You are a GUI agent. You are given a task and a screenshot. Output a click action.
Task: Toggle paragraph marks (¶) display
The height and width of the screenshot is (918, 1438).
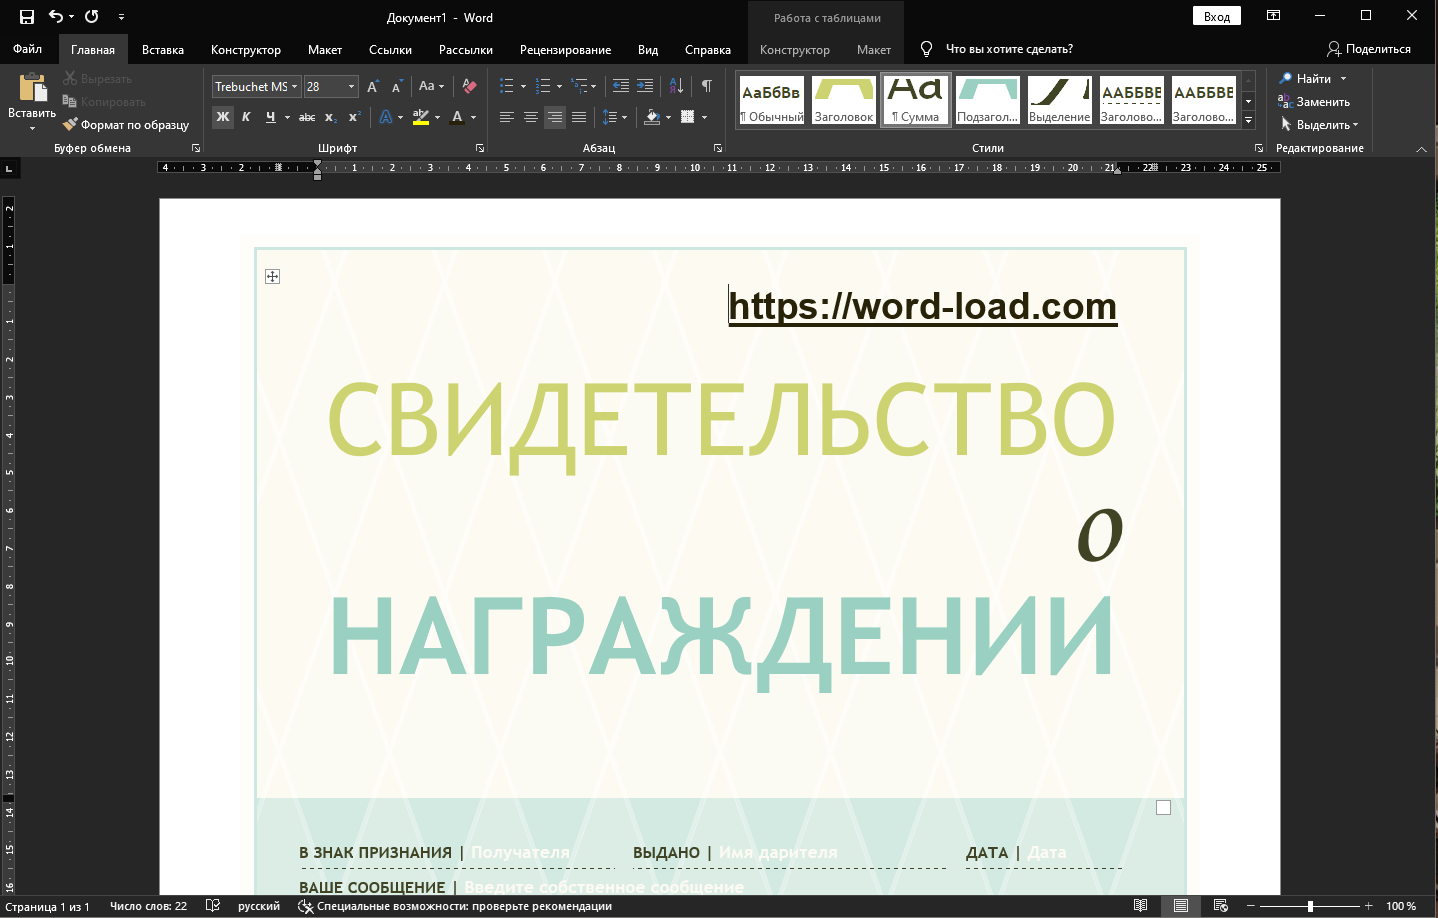706,87
